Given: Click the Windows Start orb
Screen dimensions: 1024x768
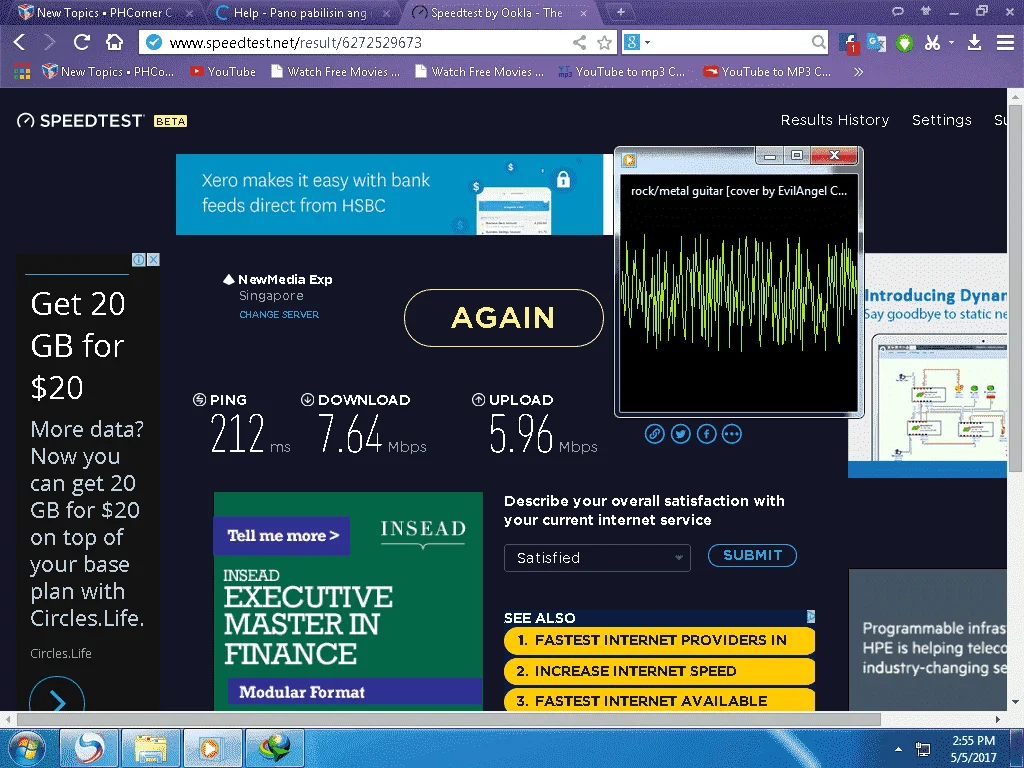Looking at the screenshot, I should click(26, 748).
